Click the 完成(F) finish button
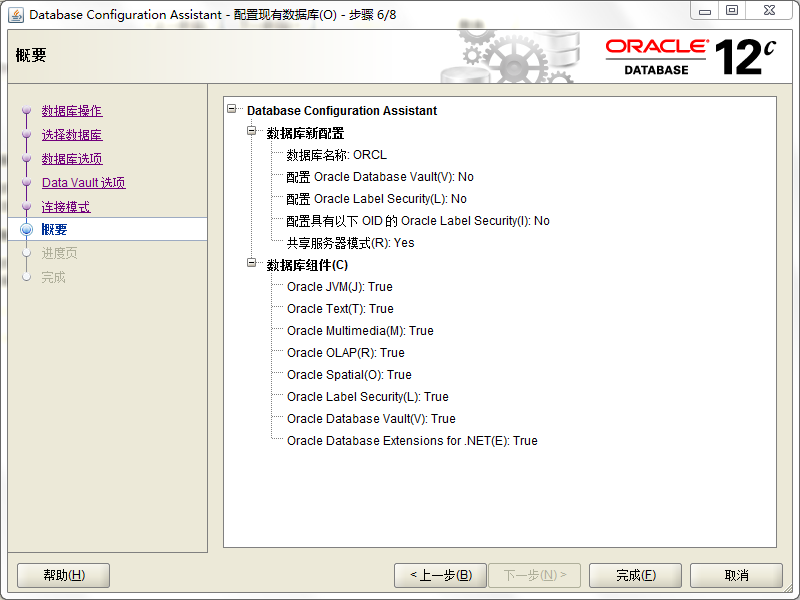Image resolution: width=800 pixels, height=600 pixels. coord(636,576)
